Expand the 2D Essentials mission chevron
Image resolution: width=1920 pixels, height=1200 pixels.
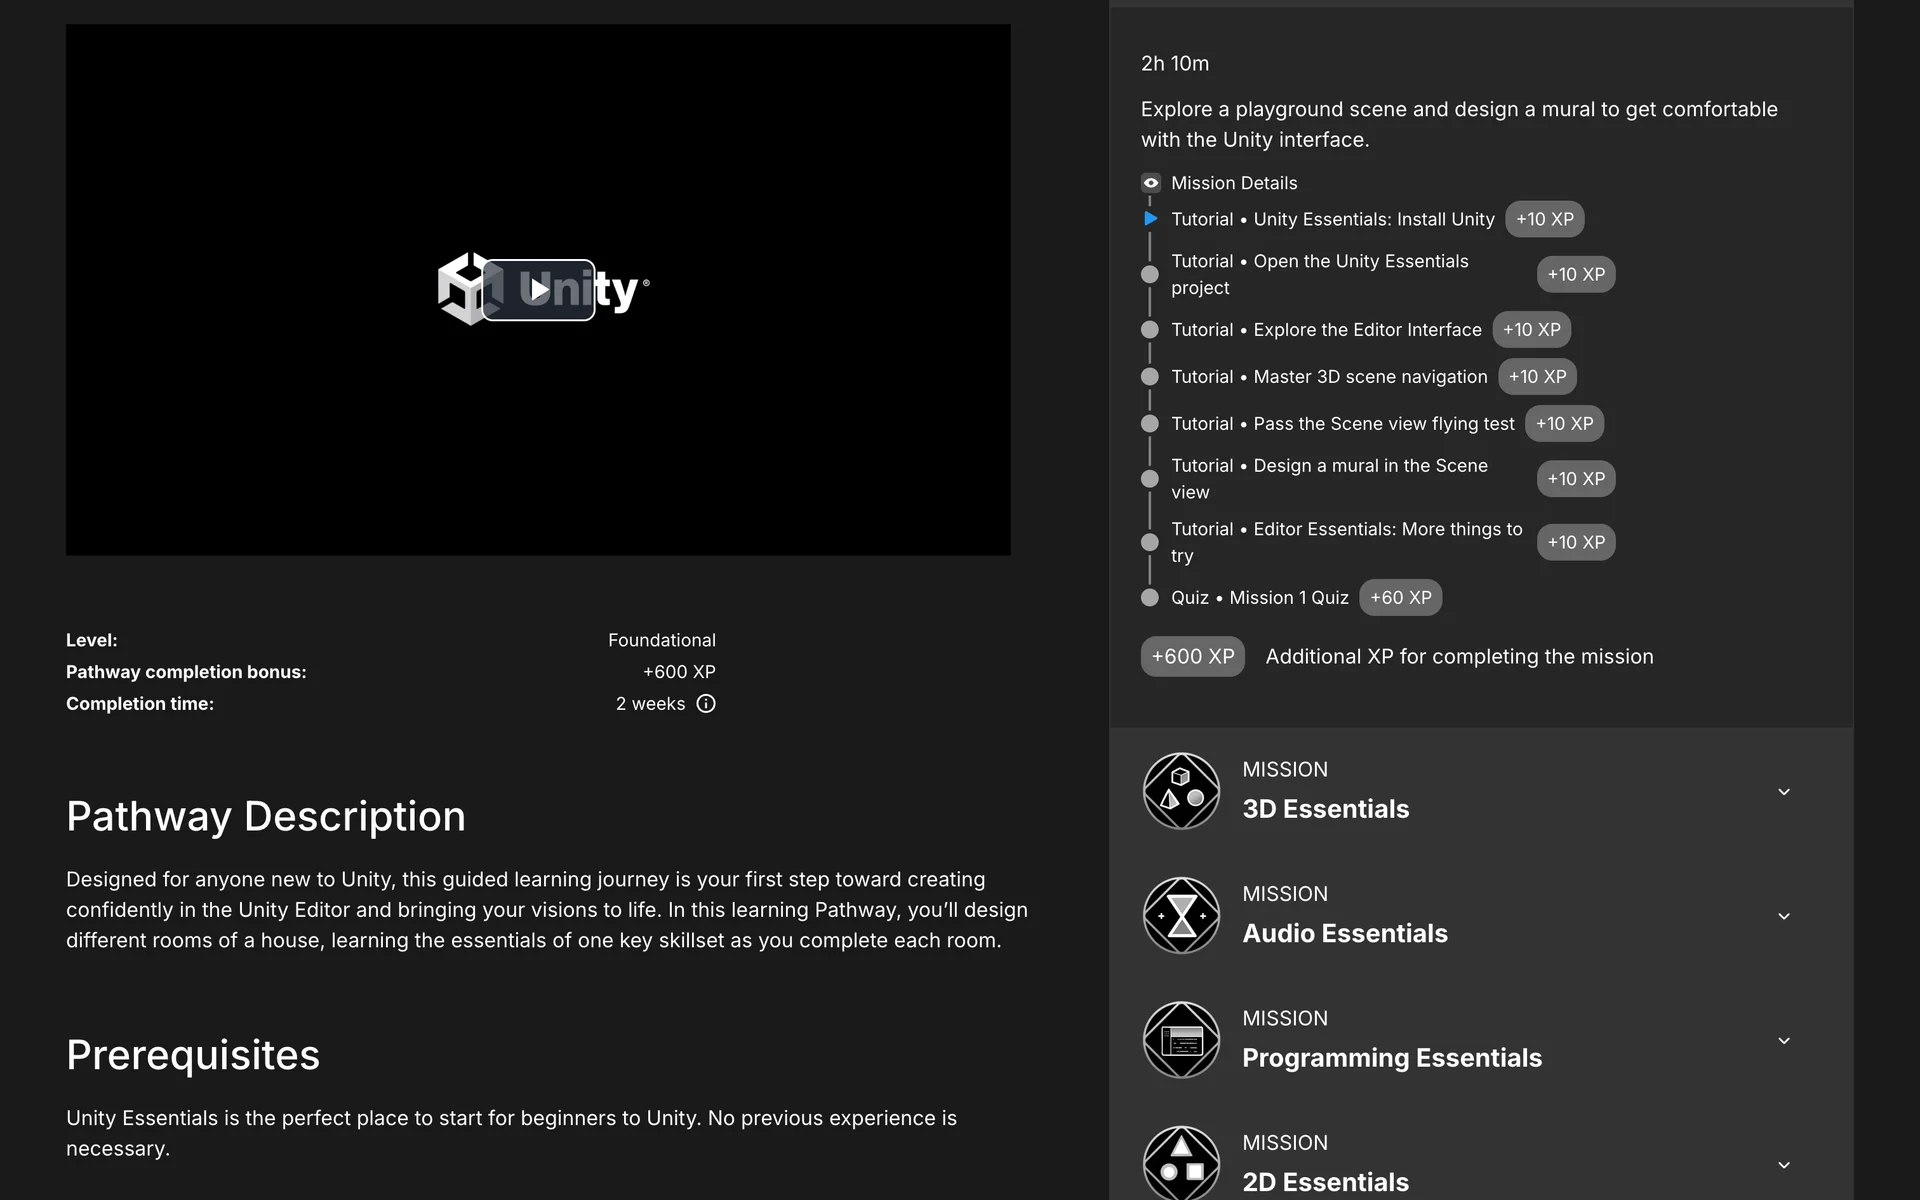[1783, 1165]
